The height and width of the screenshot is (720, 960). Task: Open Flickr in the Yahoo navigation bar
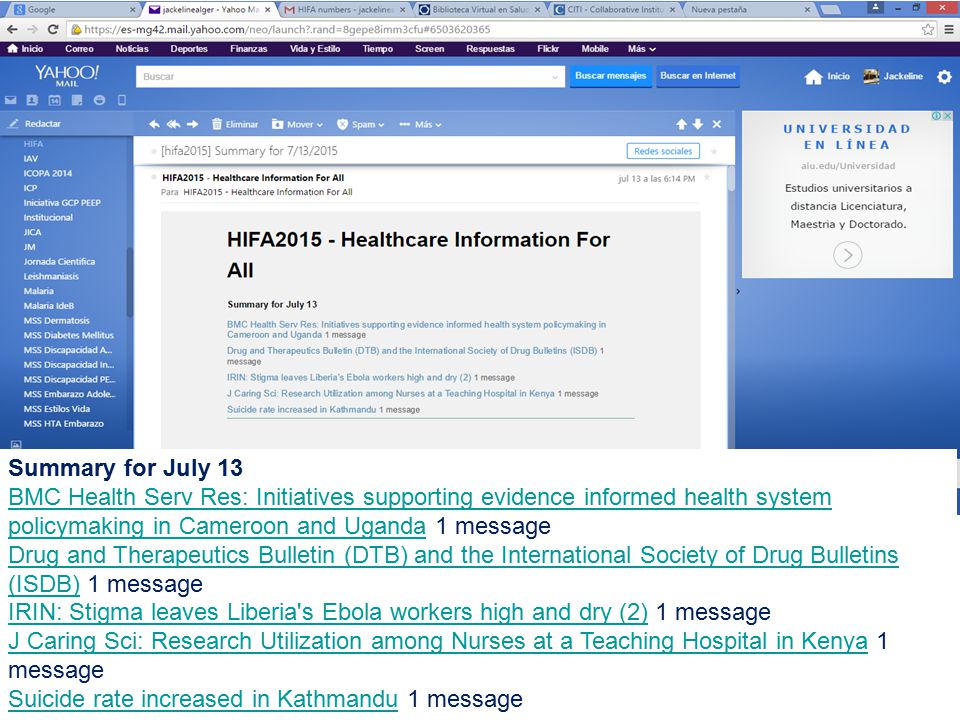tap(548, 49)
